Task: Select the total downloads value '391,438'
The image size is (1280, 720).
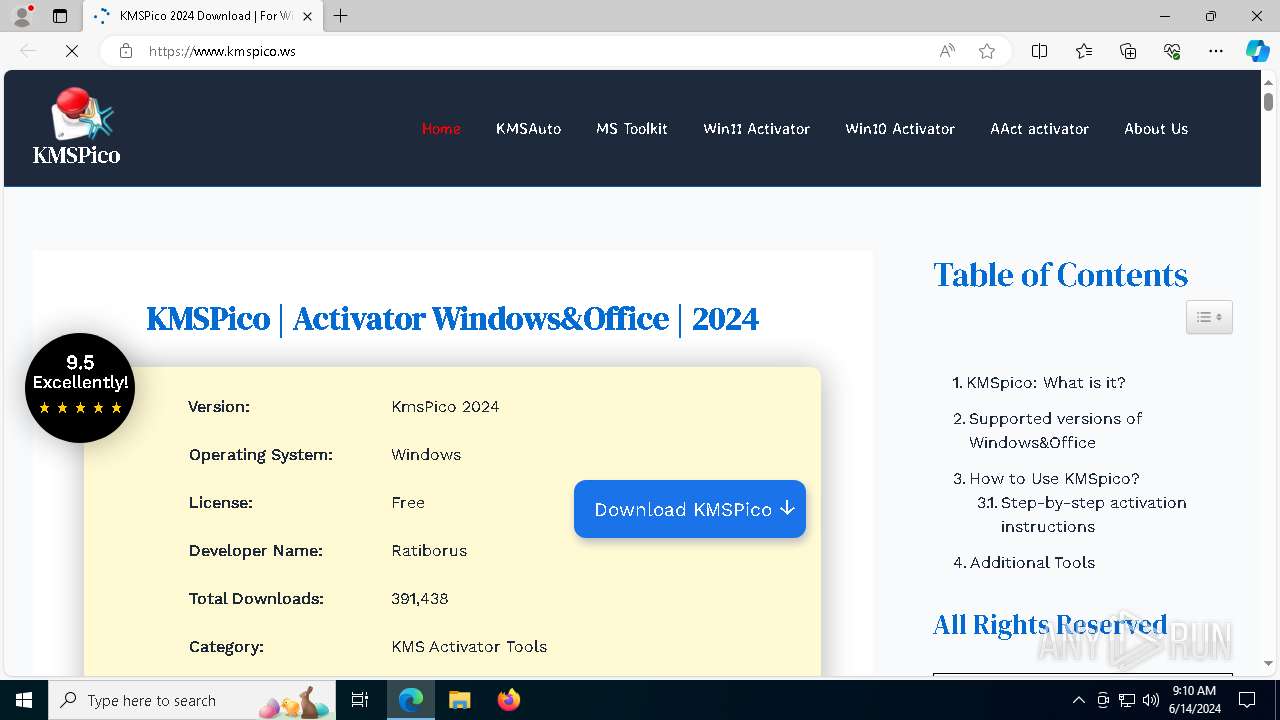Action: click(420, 598)
